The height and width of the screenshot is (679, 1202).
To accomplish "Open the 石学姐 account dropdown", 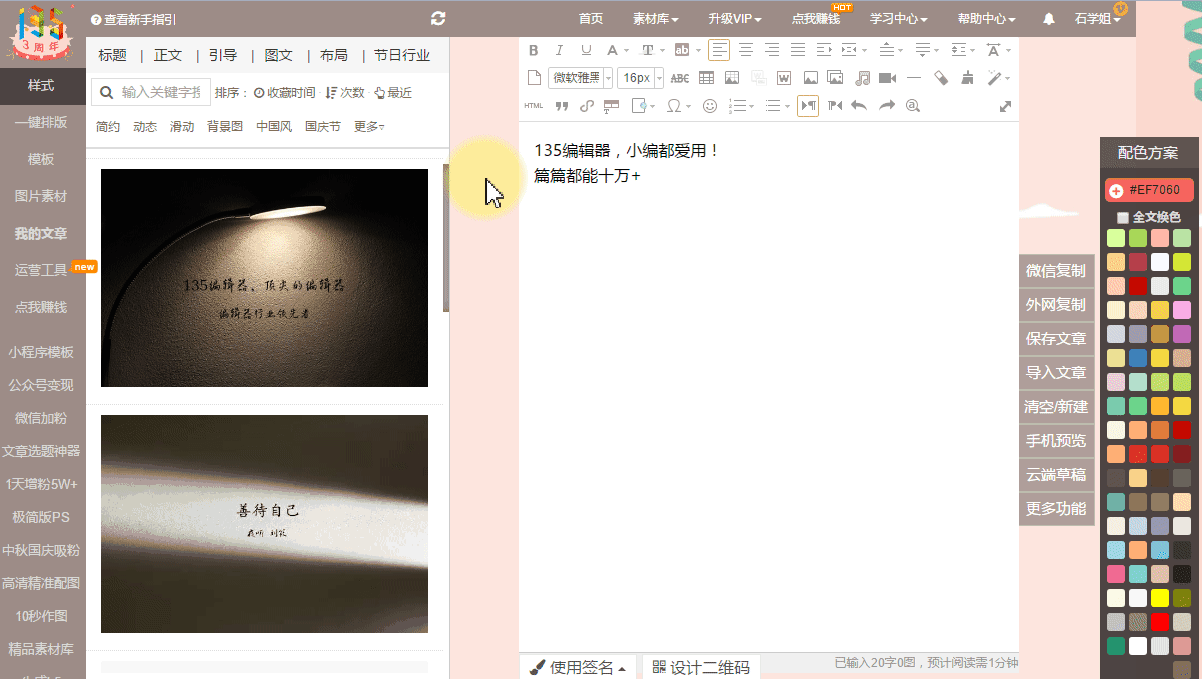I will [1098, 19].
